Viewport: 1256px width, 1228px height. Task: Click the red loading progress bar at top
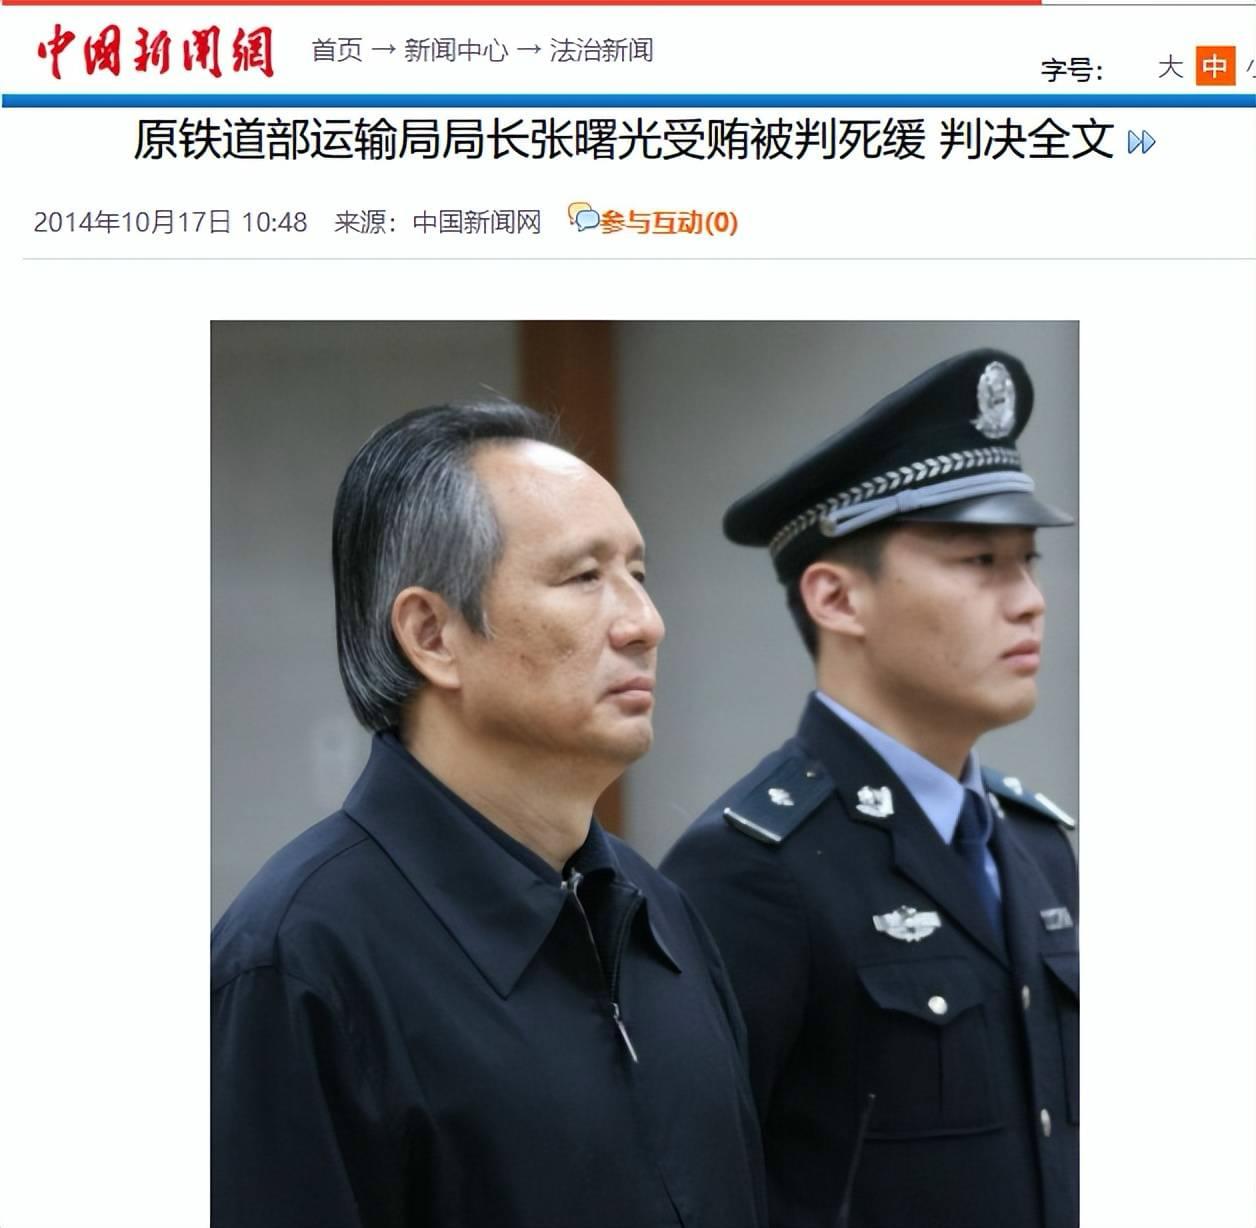pos(521,2)
